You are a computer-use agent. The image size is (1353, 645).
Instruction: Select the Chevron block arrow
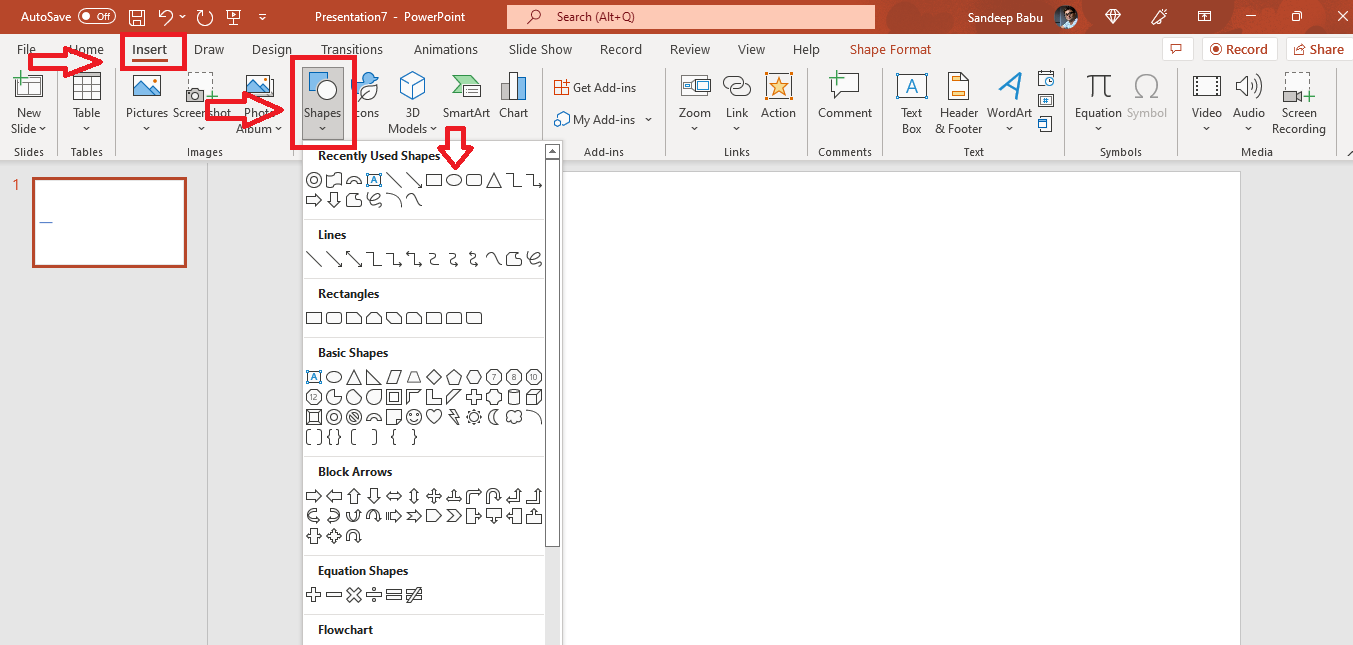[454, 516]
